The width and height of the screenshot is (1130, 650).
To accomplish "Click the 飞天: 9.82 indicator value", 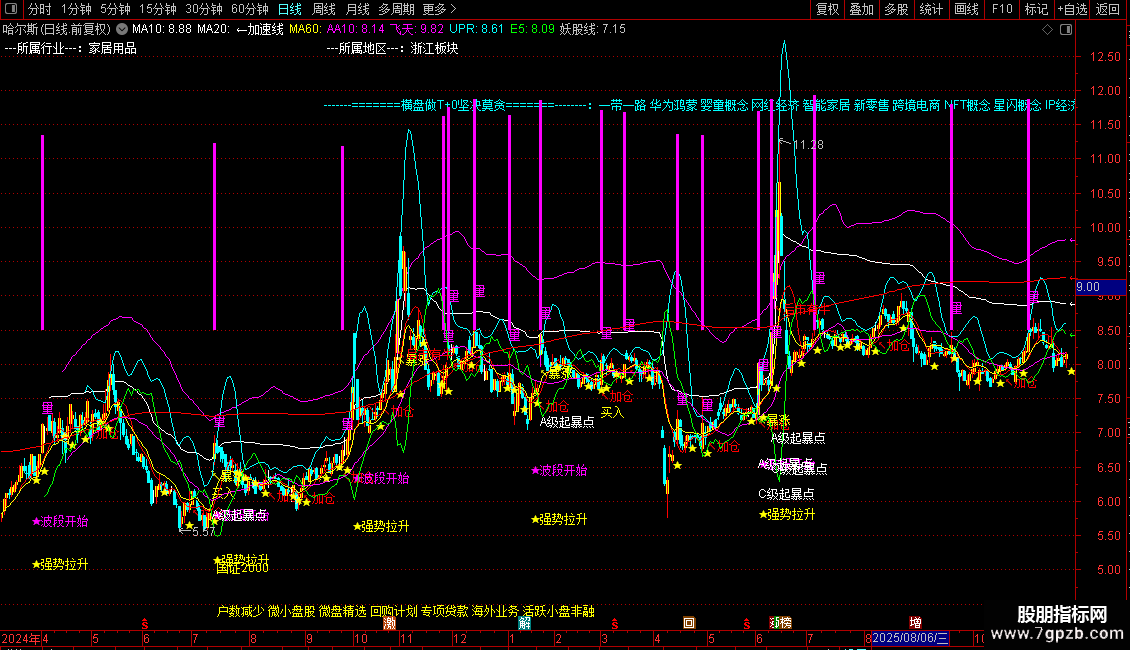I will pos(417,30).
